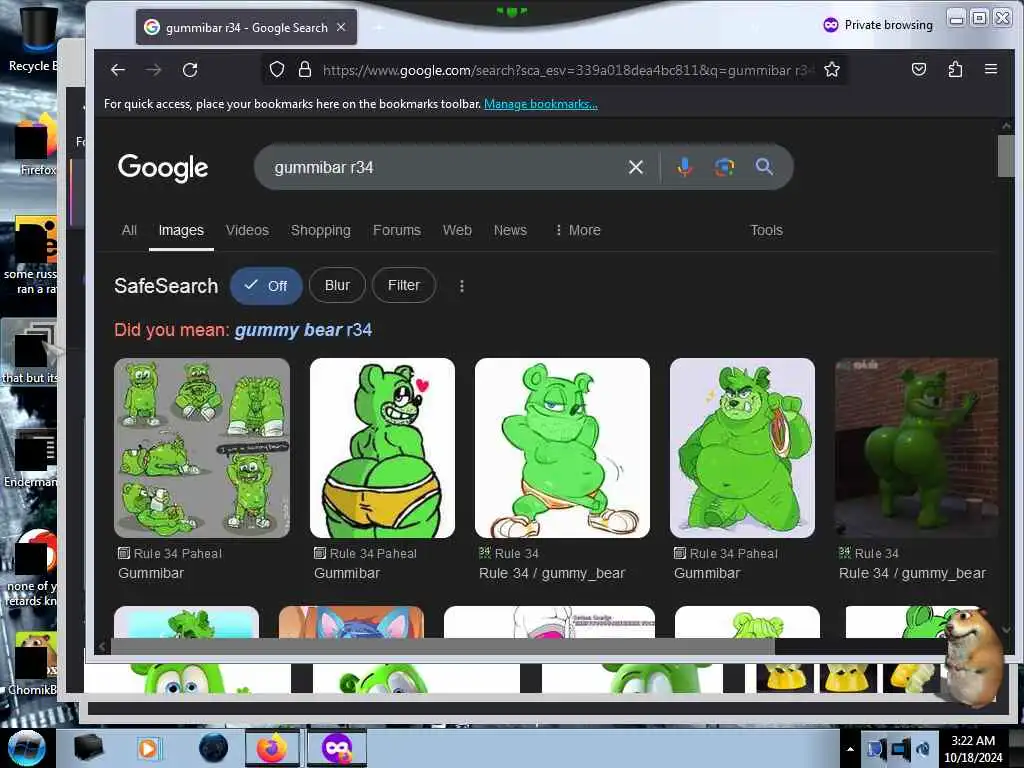Focus the Google search input field
This screenshot has width=1024, height=768.
444,168
